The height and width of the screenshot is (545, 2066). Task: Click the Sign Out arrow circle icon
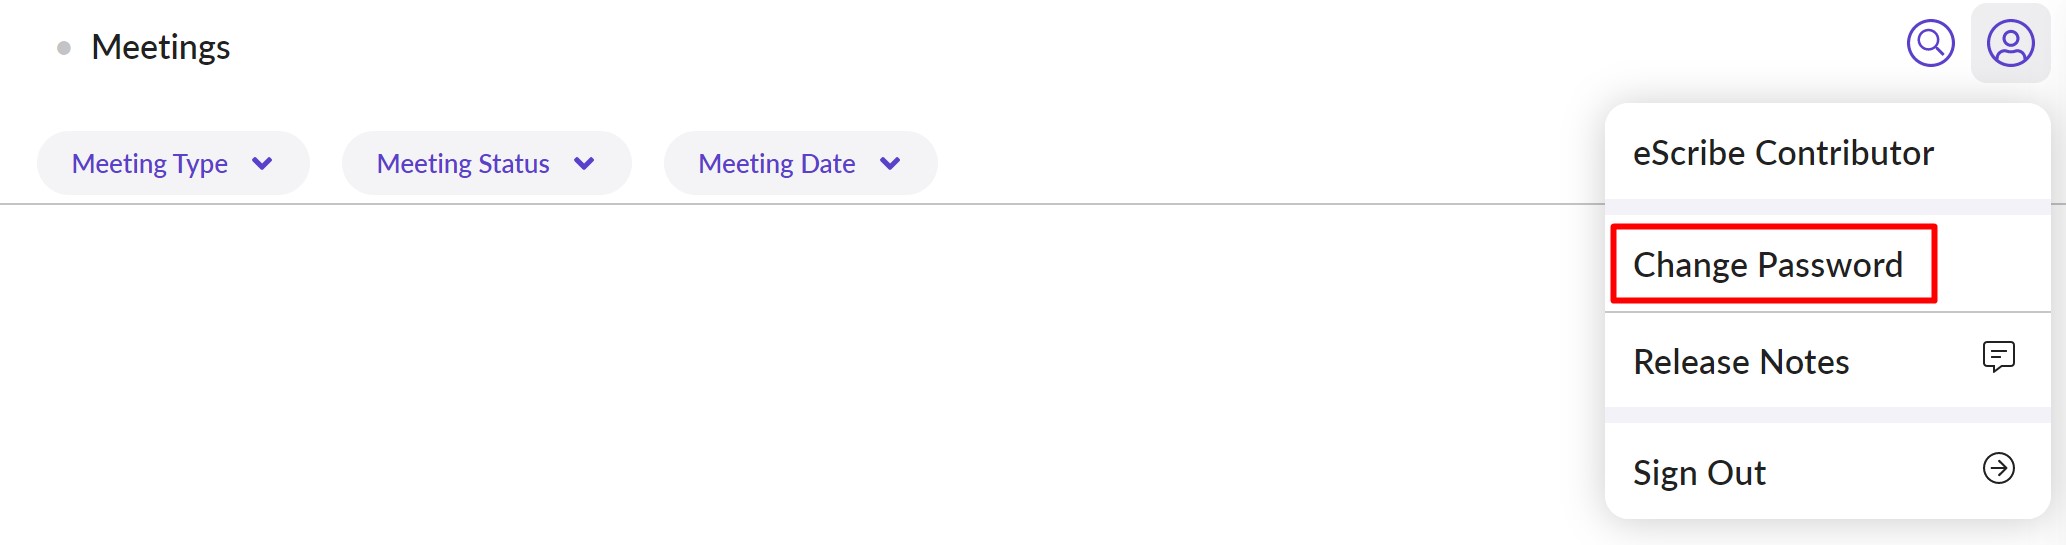tap(1998, 468)
